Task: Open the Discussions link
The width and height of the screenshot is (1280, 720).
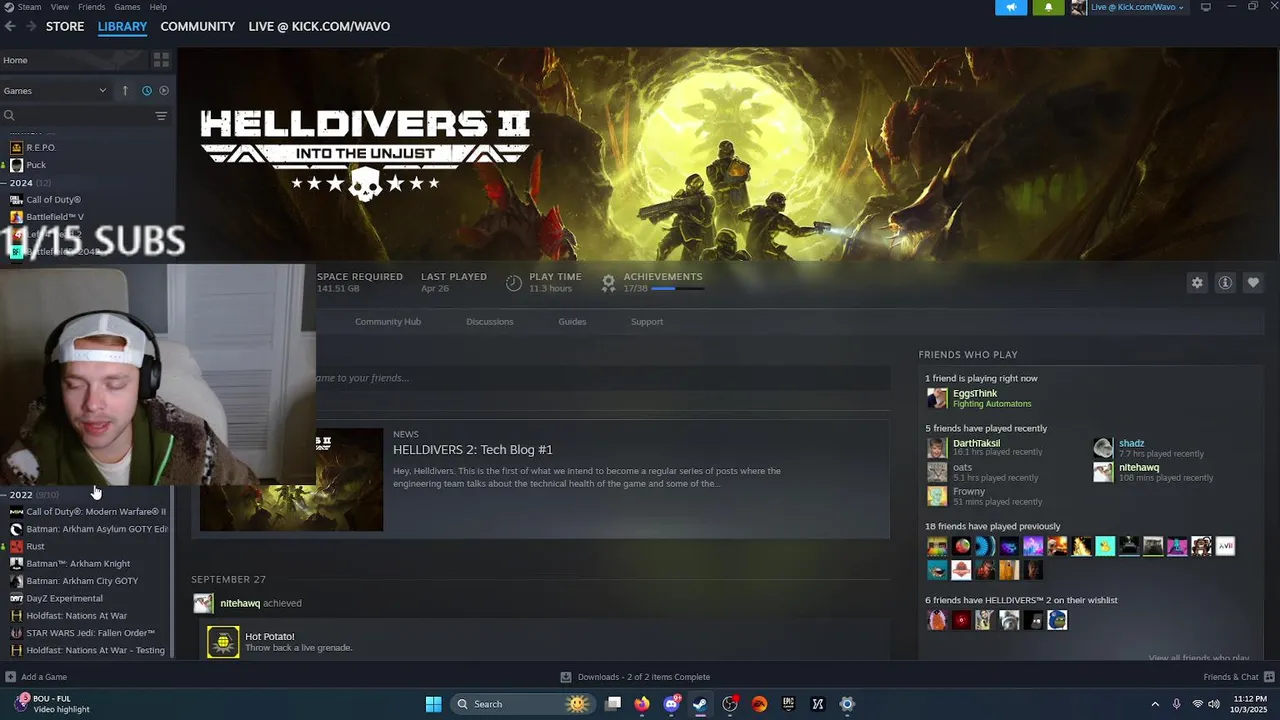Action: 490,322
